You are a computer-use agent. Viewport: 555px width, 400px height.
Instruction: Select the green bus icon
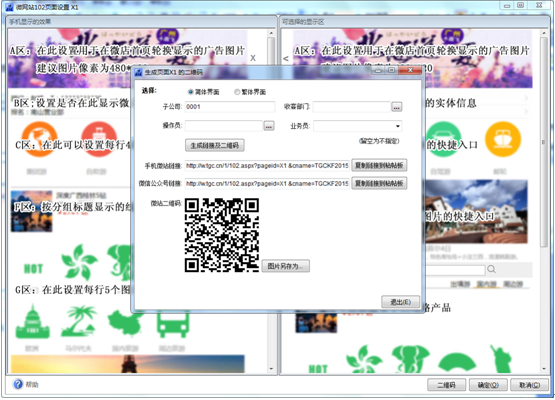pyautogui.click(x=173, y=325)
